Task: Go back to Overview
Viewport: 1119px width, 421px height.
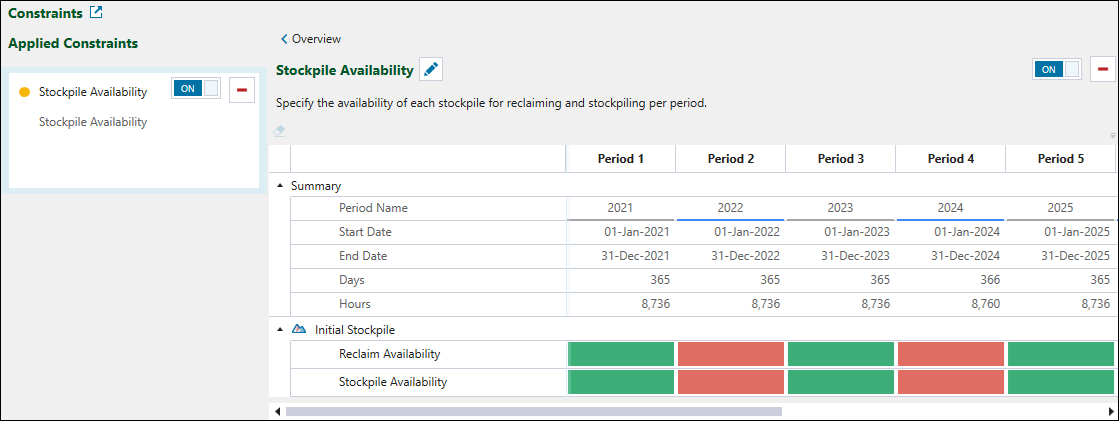Action: coord(311,39)
